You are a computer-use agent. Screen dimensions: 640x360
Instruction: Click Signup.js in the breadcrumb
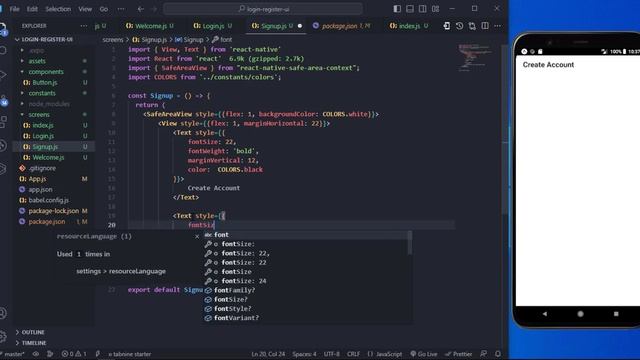tap(150, 40)
